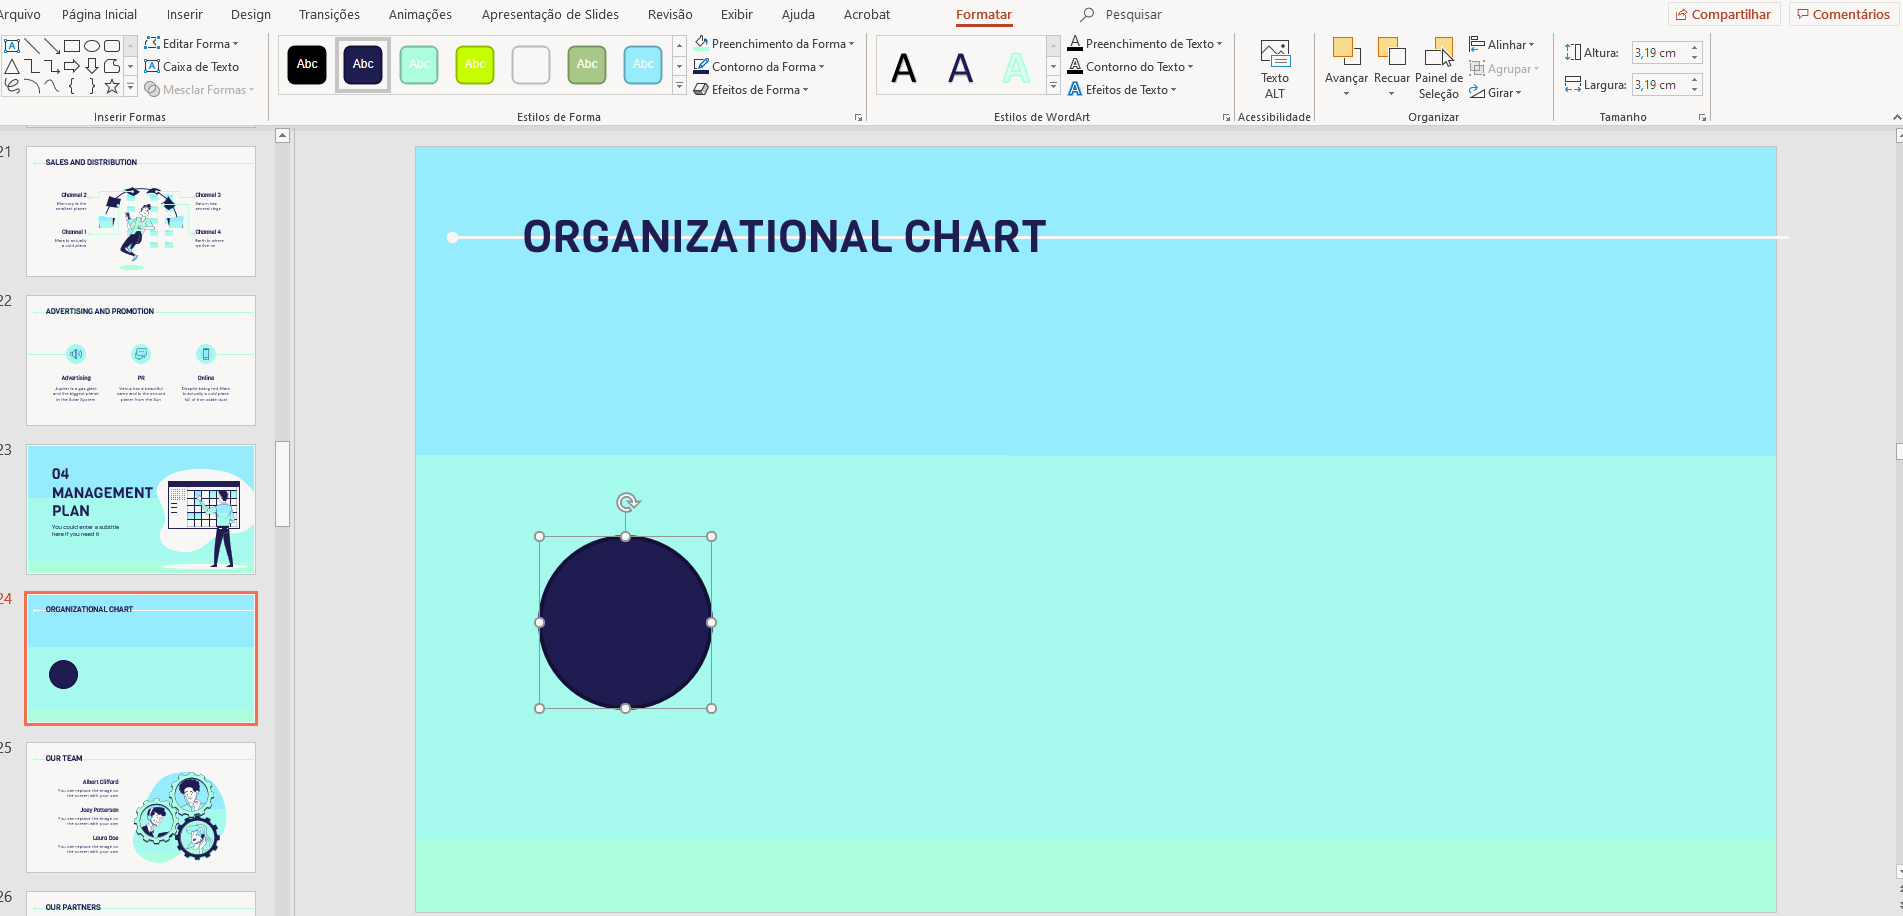
Task: Open the Transições tab
Action: click(329, 15)
